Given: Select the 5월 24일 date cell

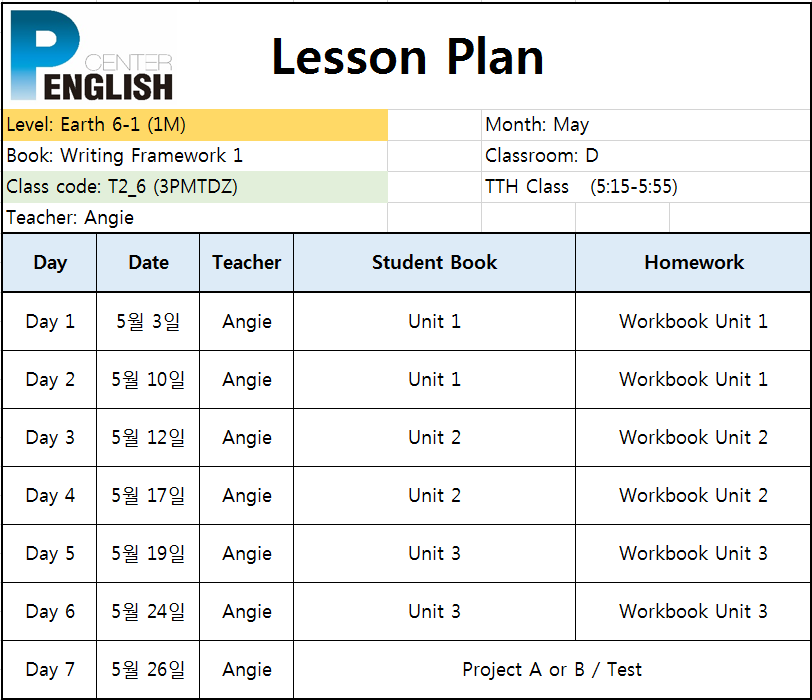Looking at the screenshot, I should (148, 611).
